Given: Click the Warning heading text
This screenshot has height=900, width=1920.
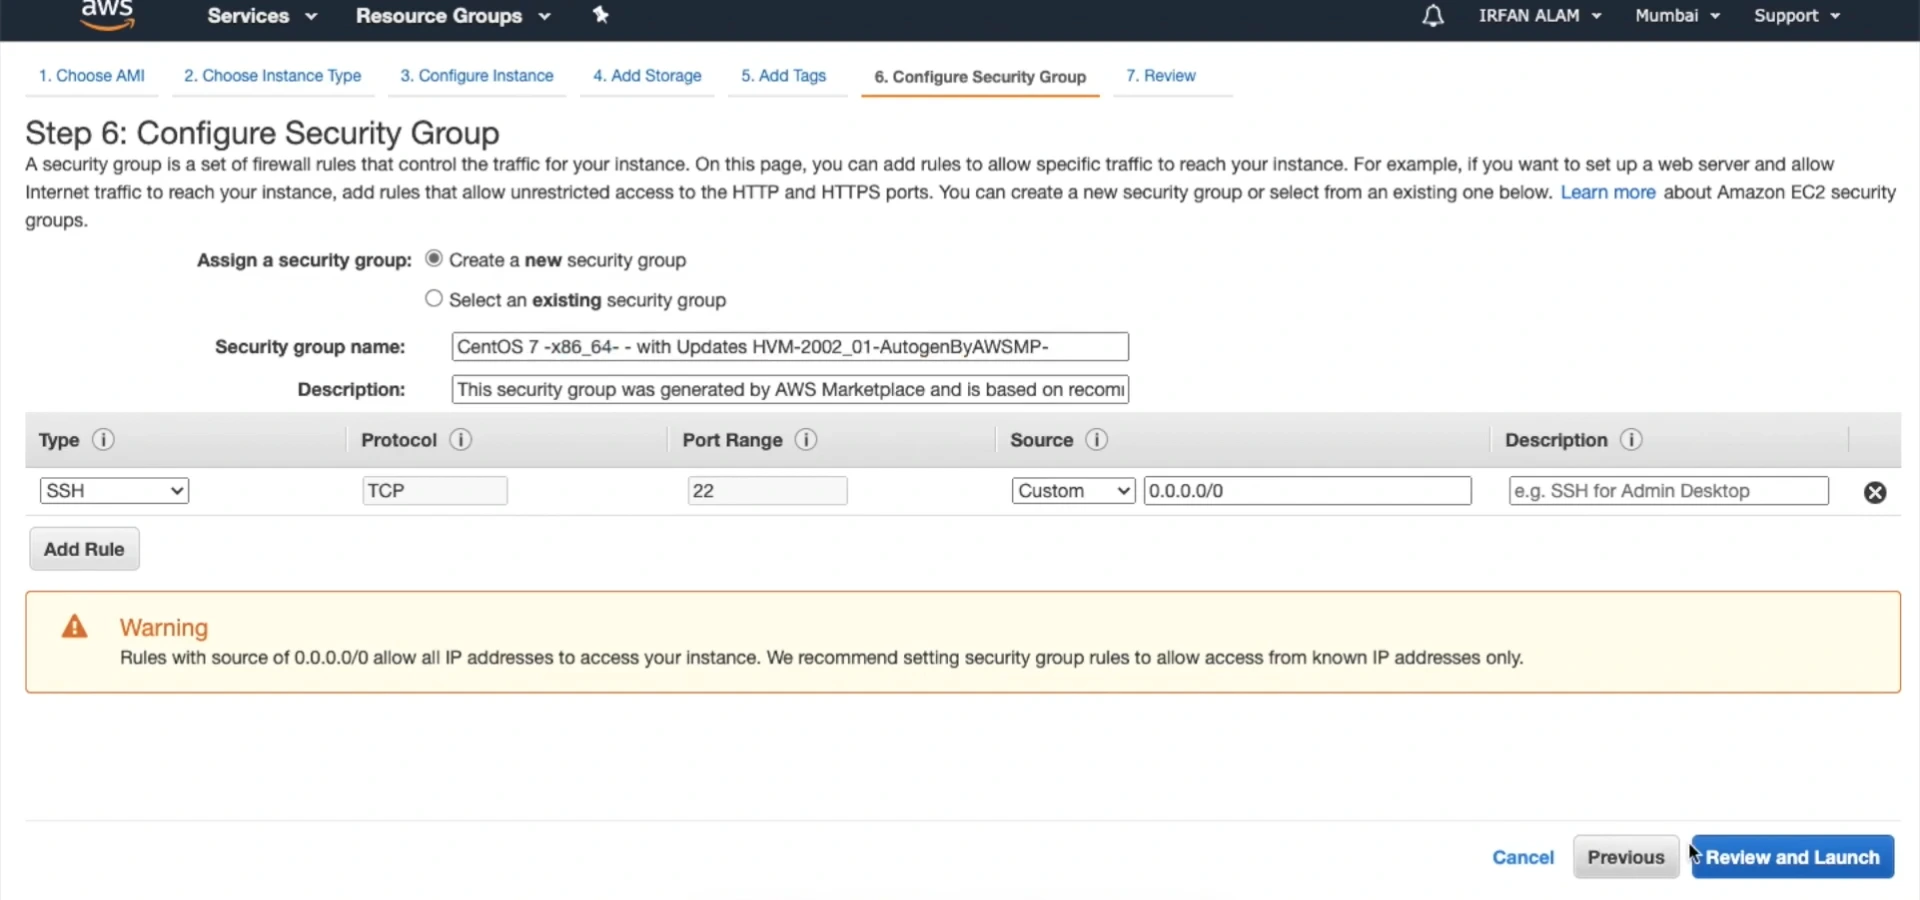Looking at the screenshot, I should coord(164,628).
